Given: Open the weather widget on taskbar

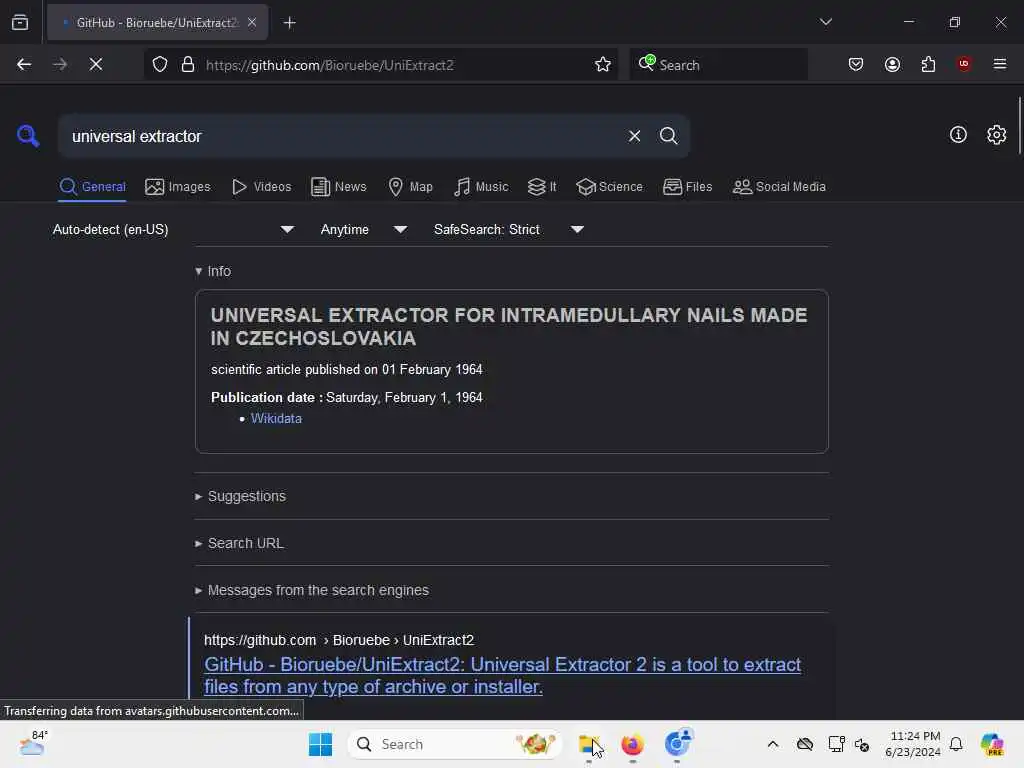Looking at the screenshot, I should pos(33,744).
